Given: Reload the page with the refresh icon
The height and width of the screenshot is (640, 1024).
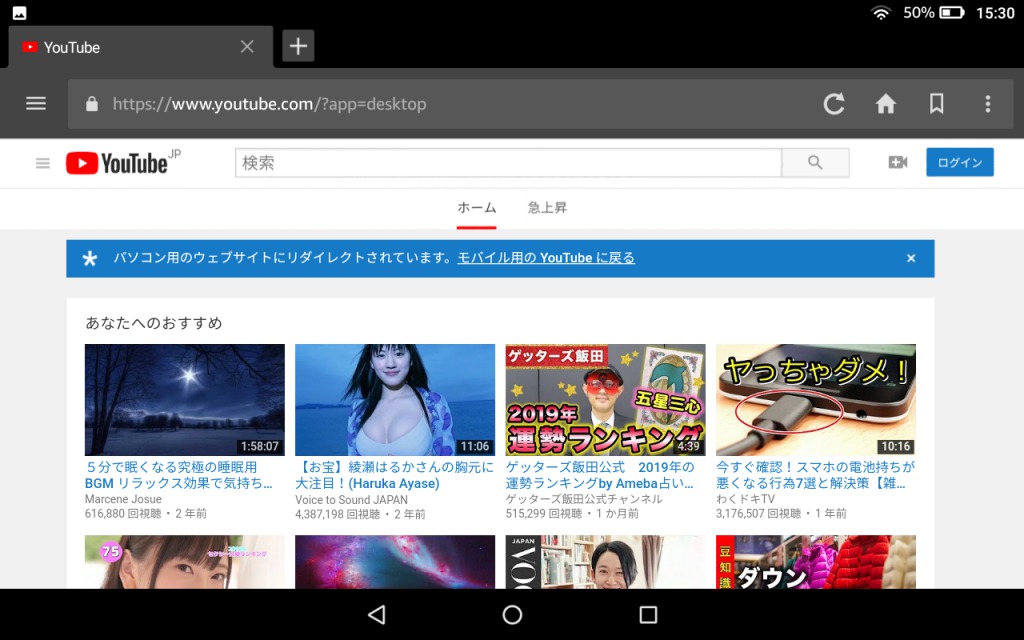Looking at the screenshot, I should coord(834,103).
